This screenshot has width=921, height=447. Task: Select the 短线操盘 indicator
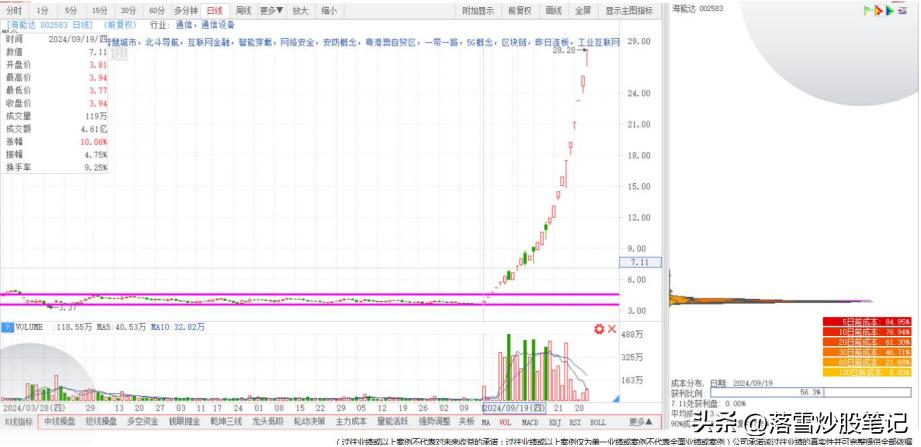click(101, 422)
